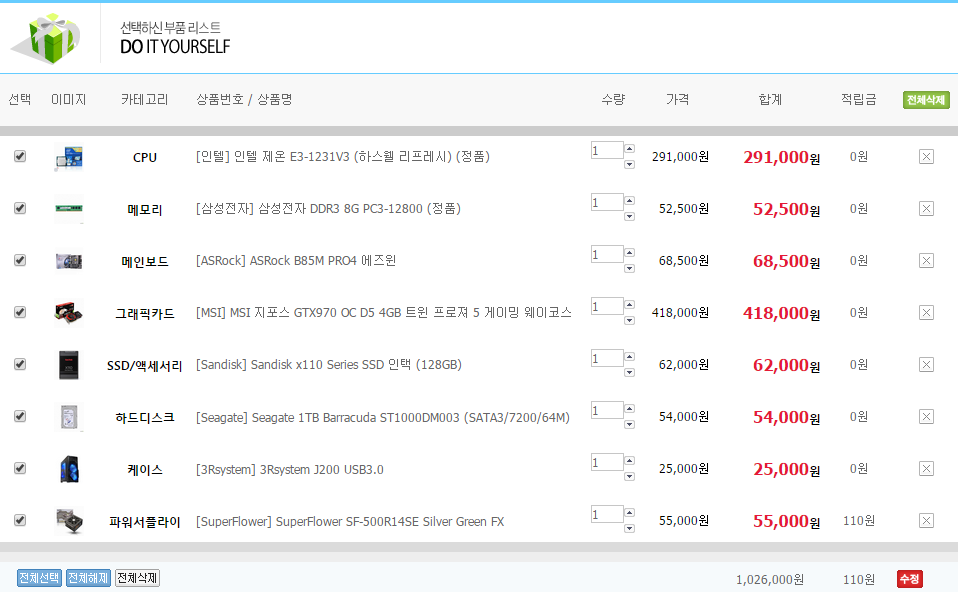
Task: Remove the CPU row with its X icon
Action: pyautogui.click(x=926, y=157)
